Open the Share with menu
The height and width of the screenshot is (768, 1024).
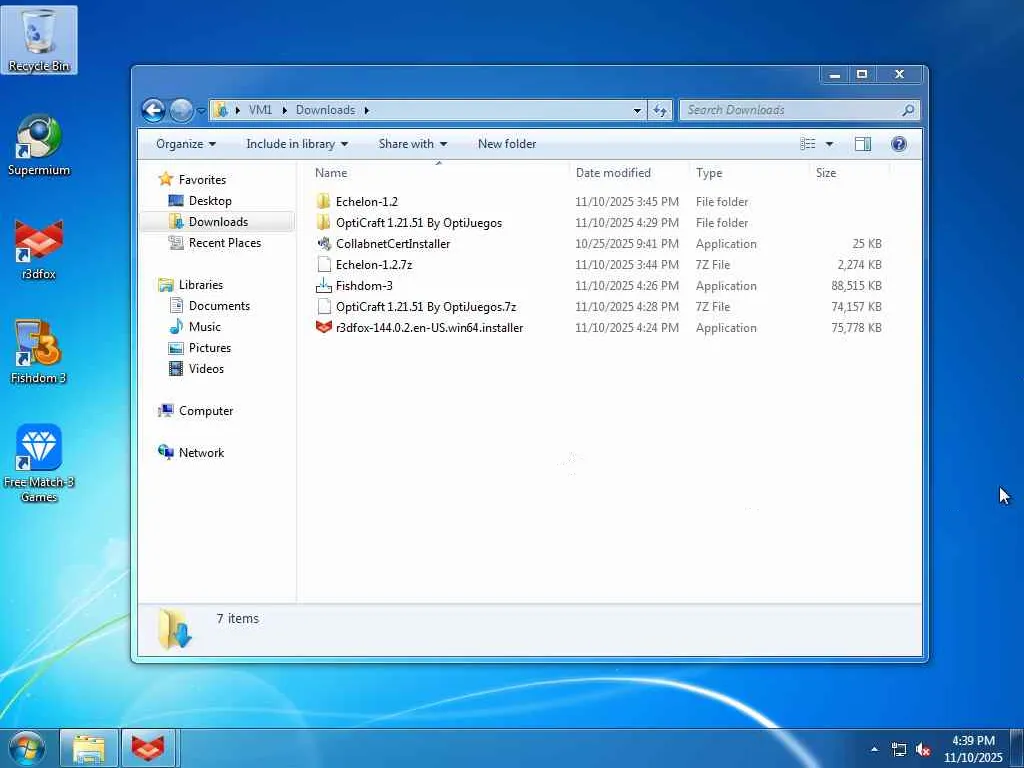(x=413, y=144)
